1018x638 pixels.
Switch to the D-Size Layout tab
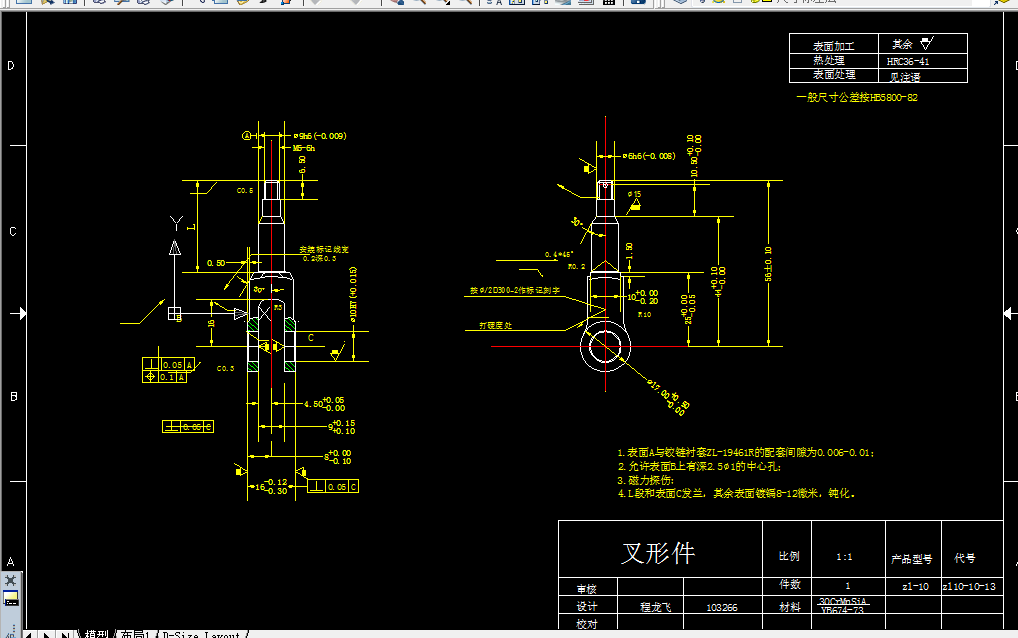(x=200, y=632)
